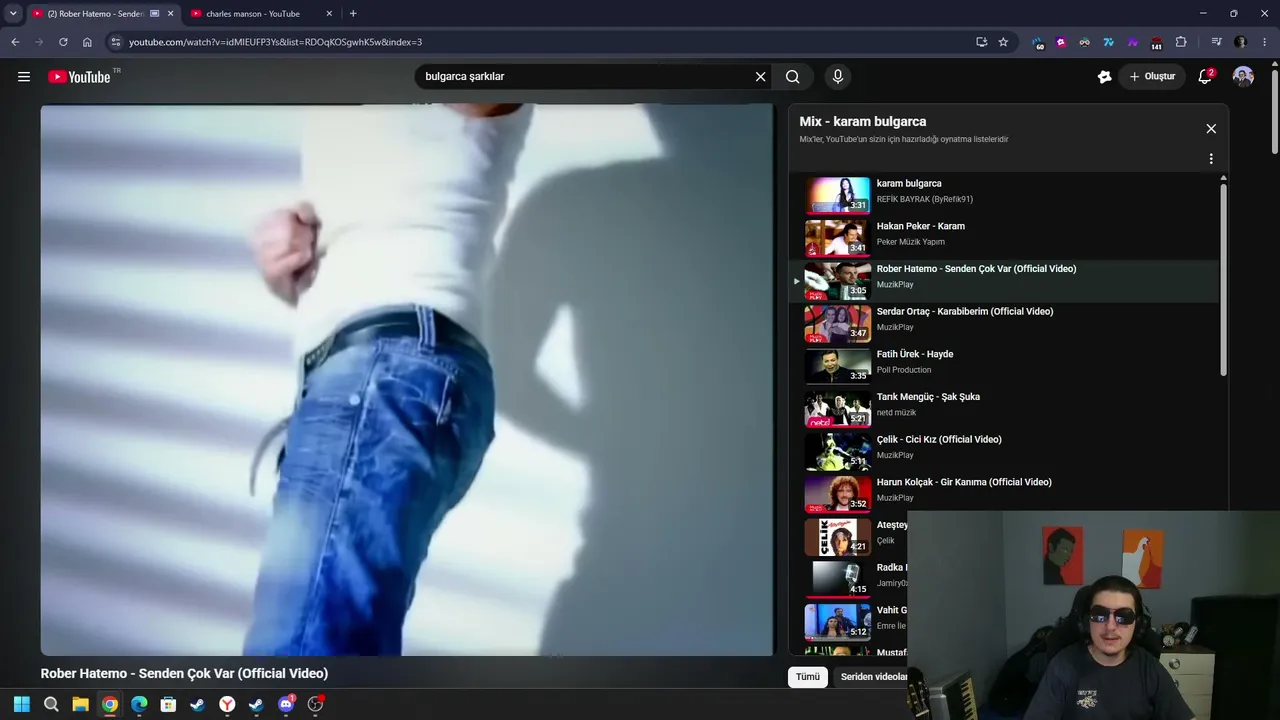
Task: Close the charles manson tab
Action: point(329,14)
